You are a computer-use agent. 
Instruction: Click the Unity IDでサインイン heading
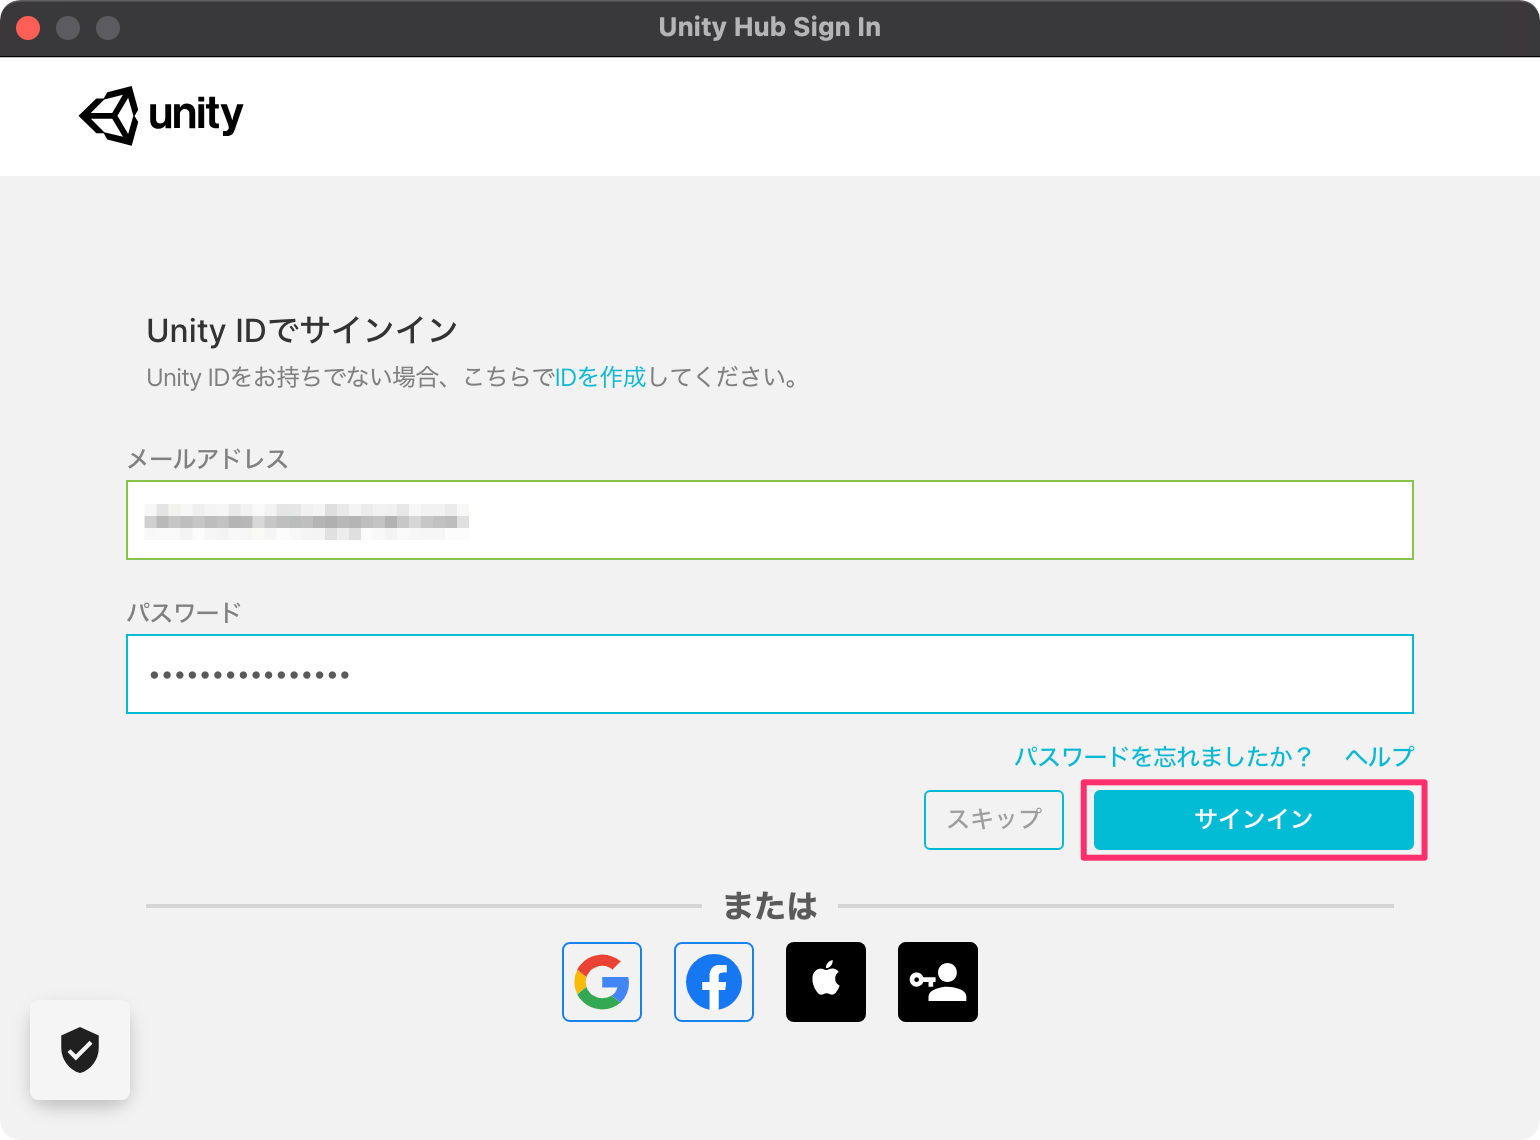302,330
